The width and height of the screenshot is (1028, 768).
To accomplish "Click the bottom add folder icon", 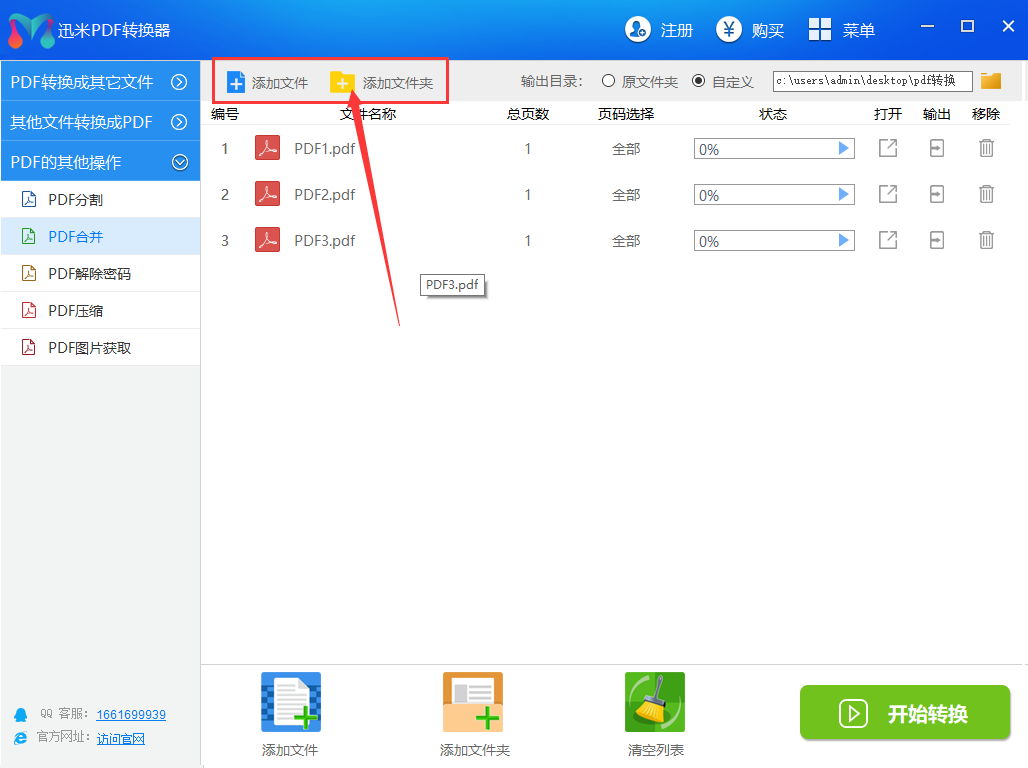I will coord(473,702).
